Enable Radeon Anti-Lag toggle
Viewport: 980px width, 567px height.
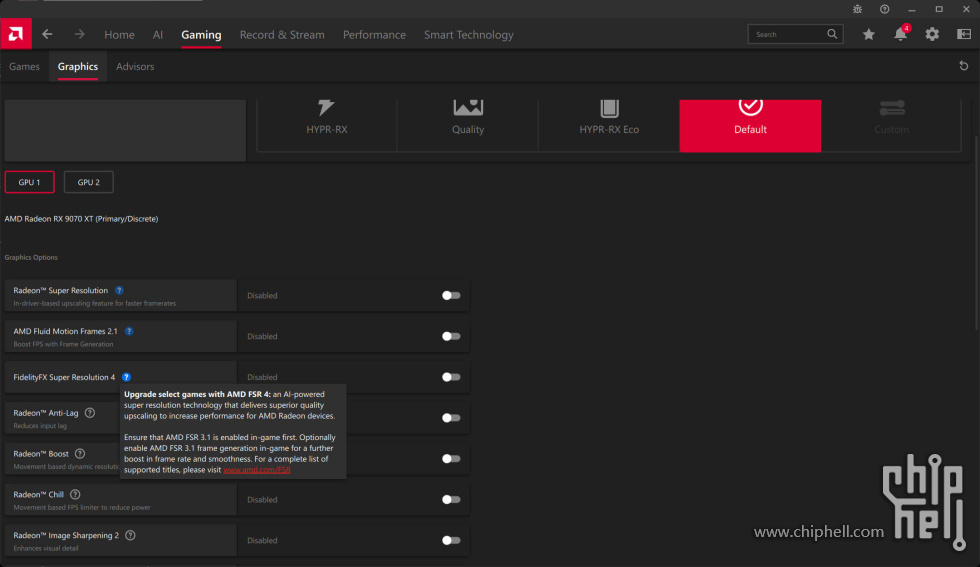tap(451, 418)
